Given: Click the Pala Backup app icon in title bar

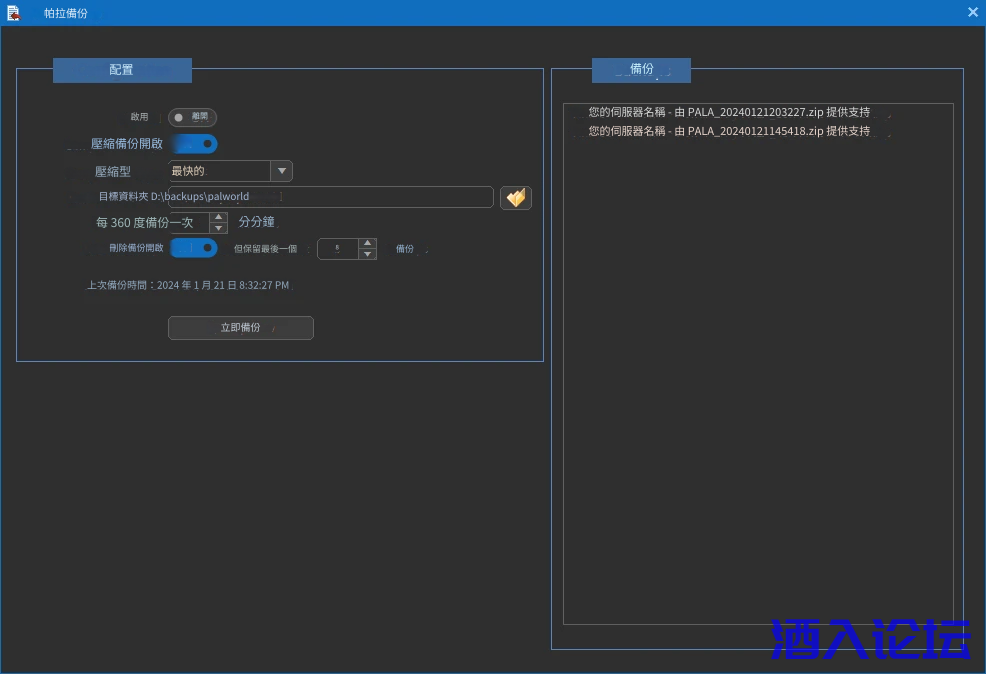Looking at the screenshot, I should click(x=14, y=13).
